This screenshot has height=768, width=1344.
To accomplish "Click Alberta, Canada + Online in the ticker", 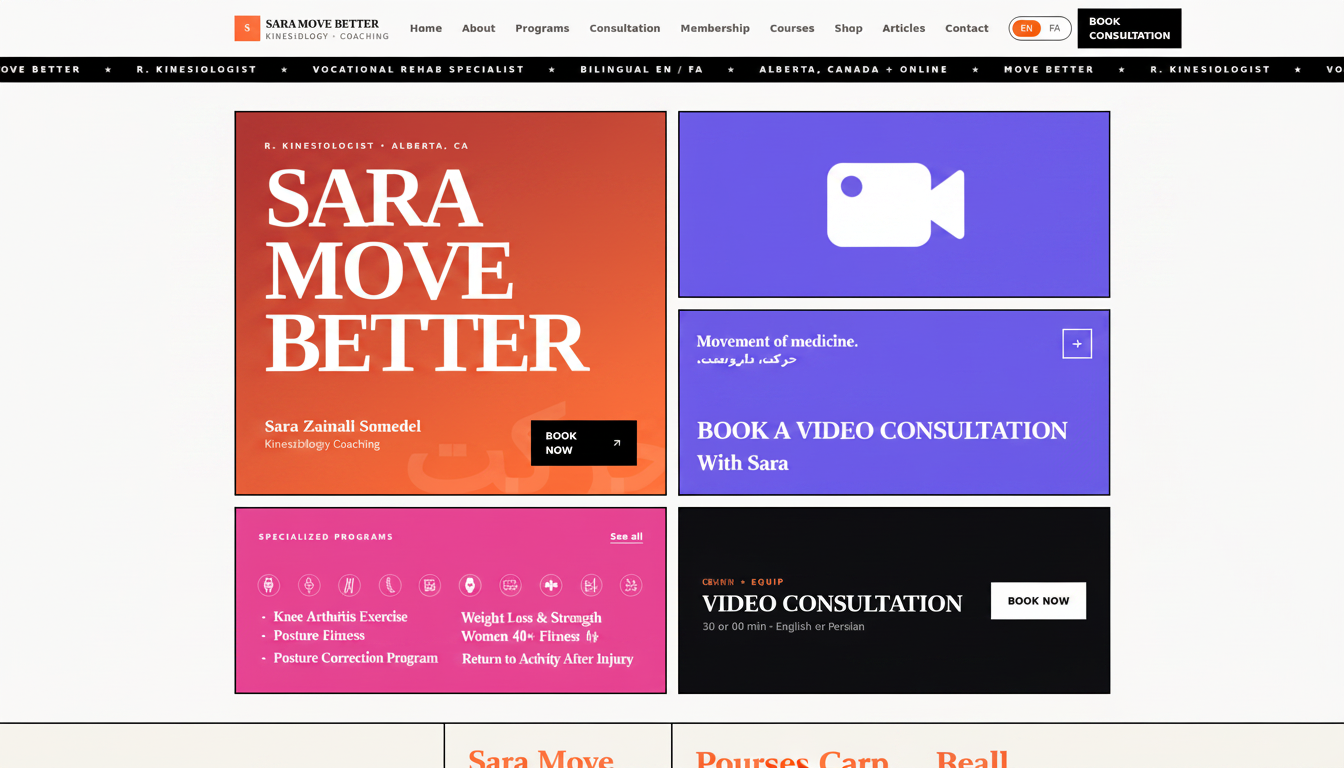I will click(x=854, y=70).
